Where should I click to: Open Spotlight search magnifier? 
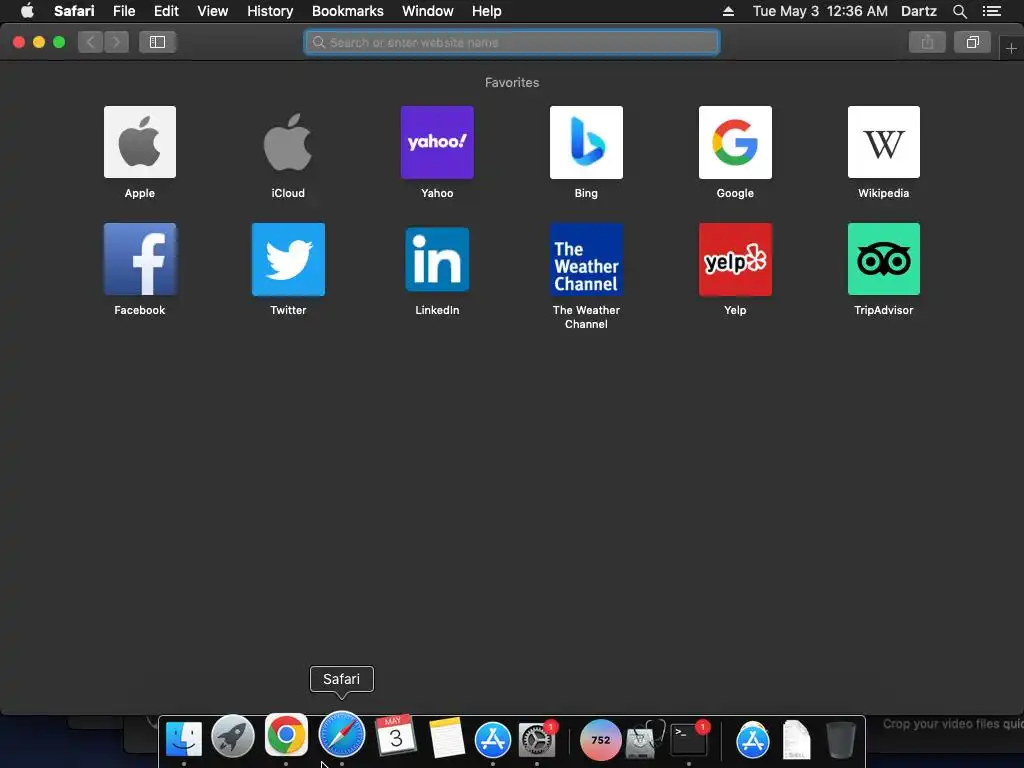pyautogui.click(x=959, y=11)
